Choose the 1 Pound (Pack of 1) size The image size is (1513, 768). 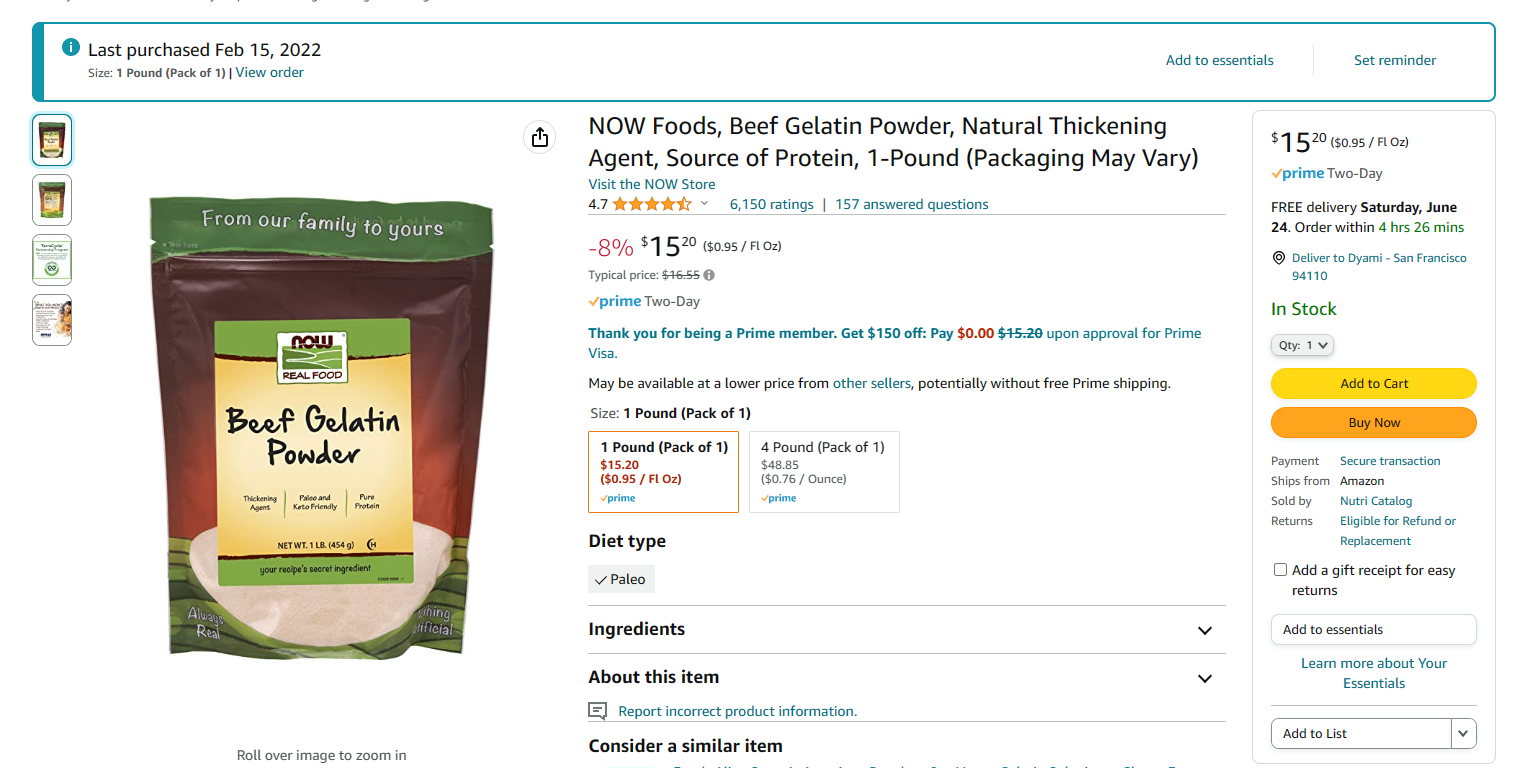[x=664, y=472]
